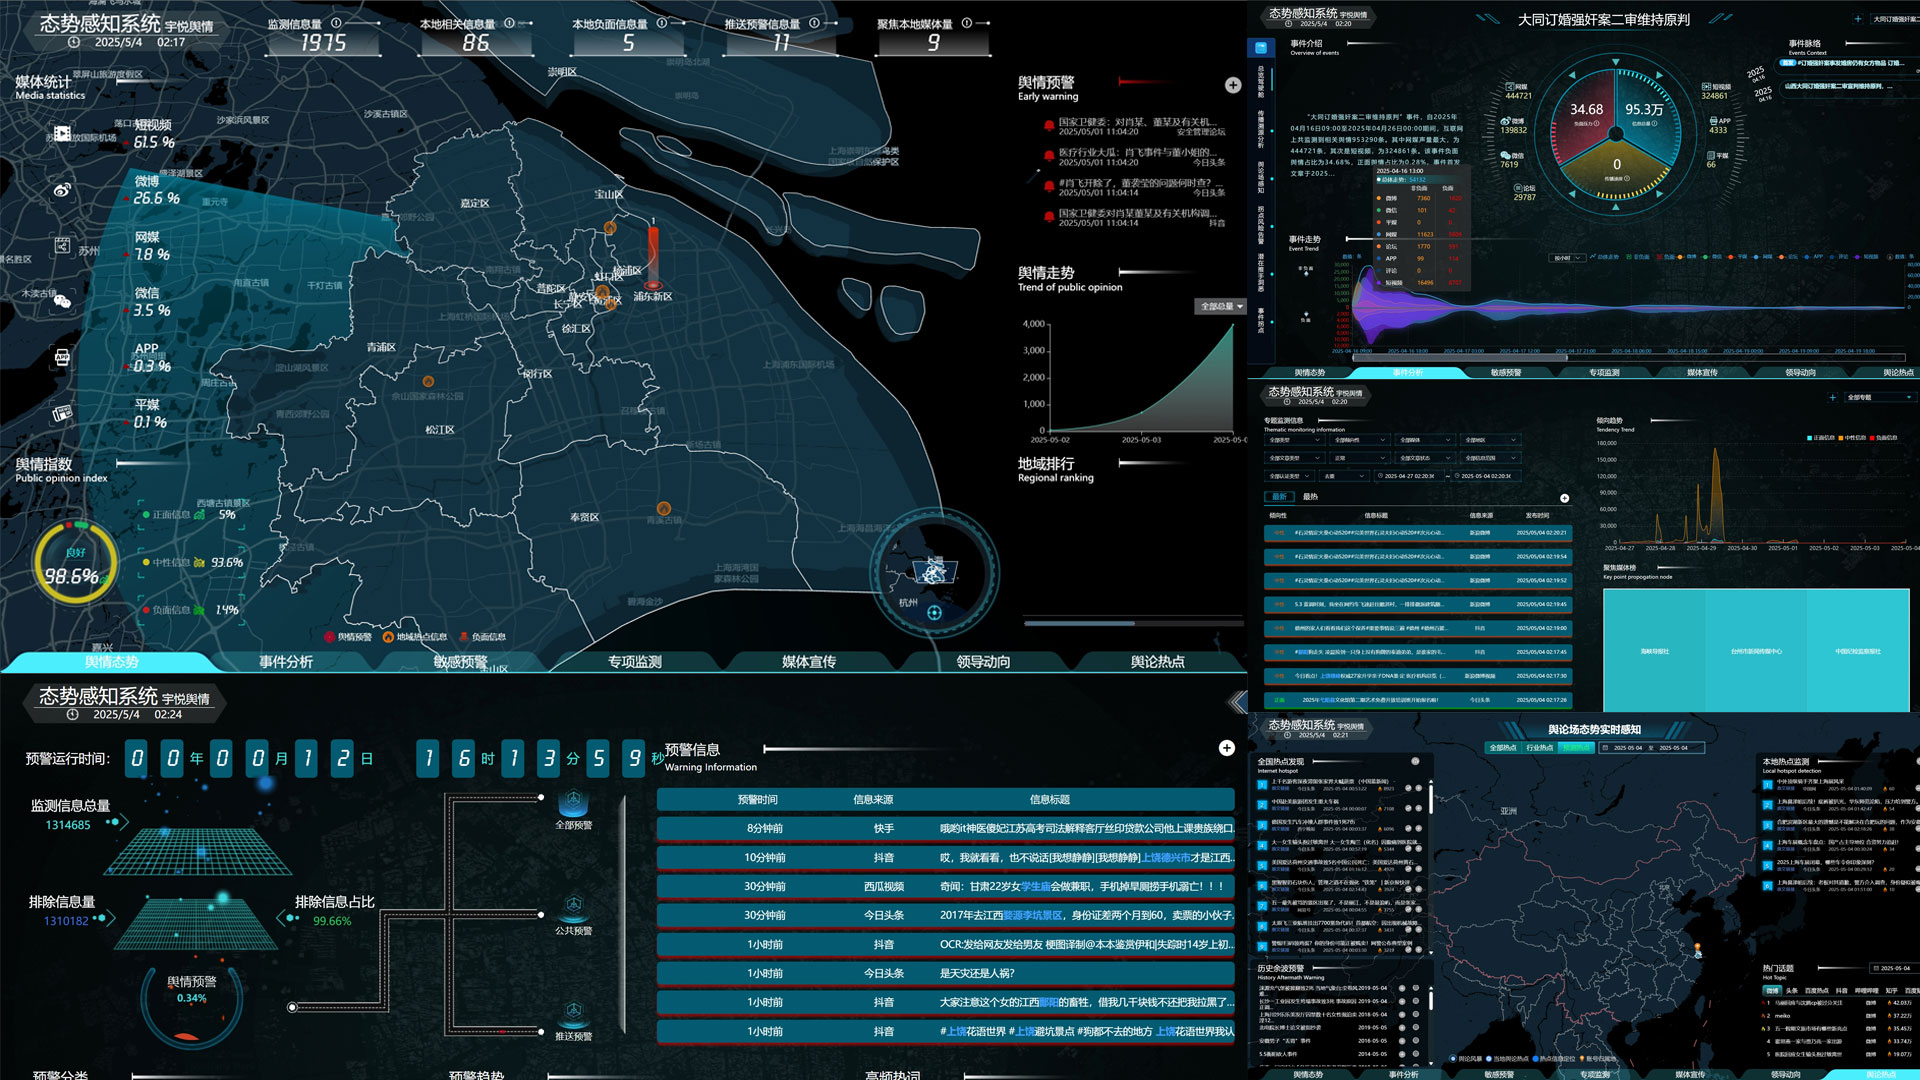Image resolution: width=1920 pixels, height=1080 pixels.
Task: Click the 平媒 newspaper icon
Action: [x=62, y=413]
